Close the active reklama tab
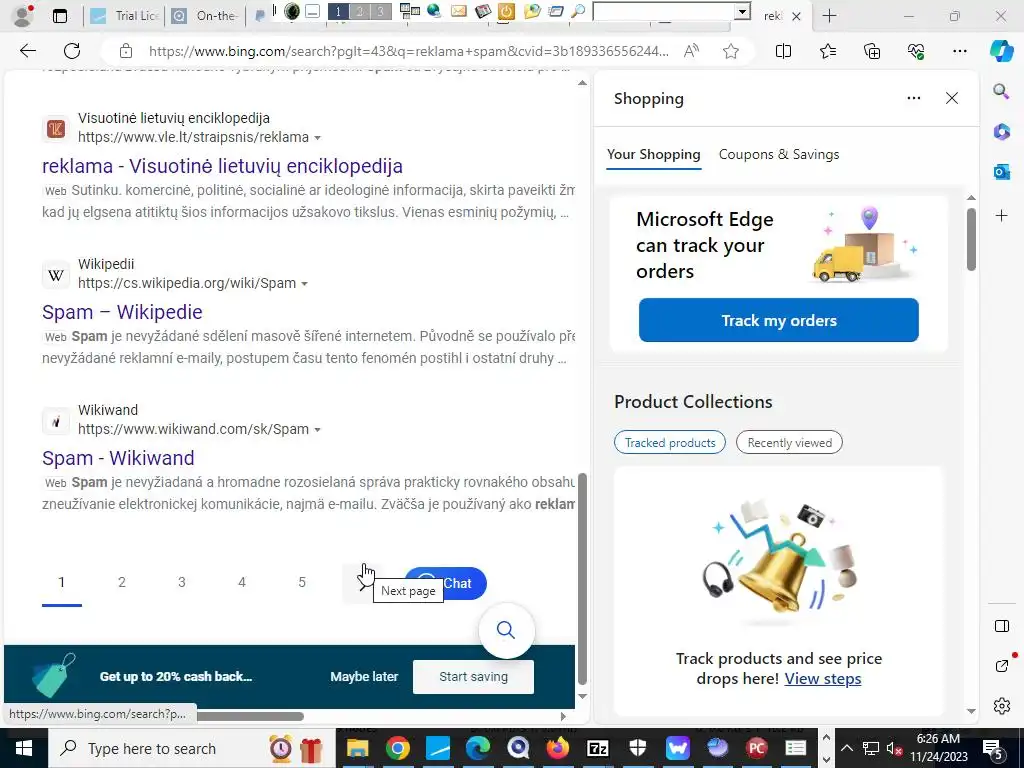Image resolution: width=1024 pixels, height=768 pixels. tap(796, 16)
